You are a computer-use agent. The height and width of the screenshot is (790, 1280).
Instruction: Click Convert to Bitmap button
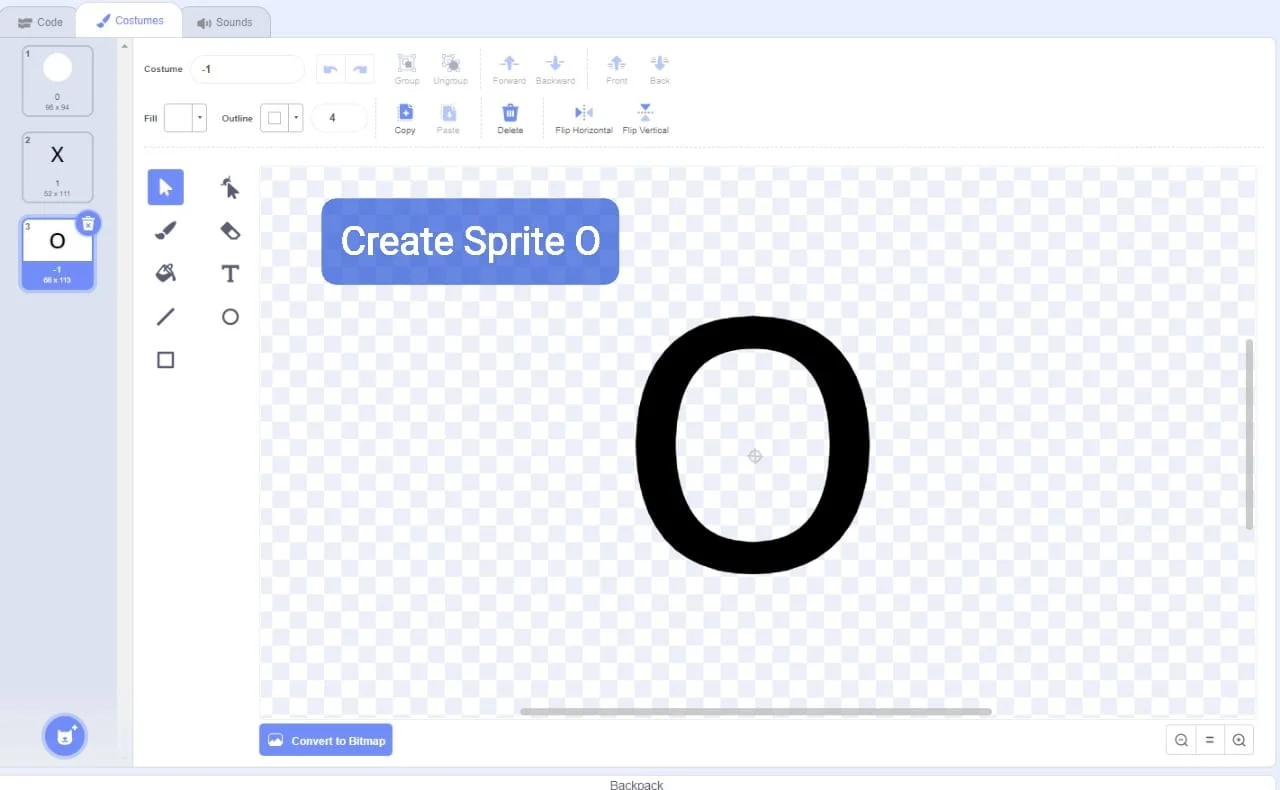(326, 740)
